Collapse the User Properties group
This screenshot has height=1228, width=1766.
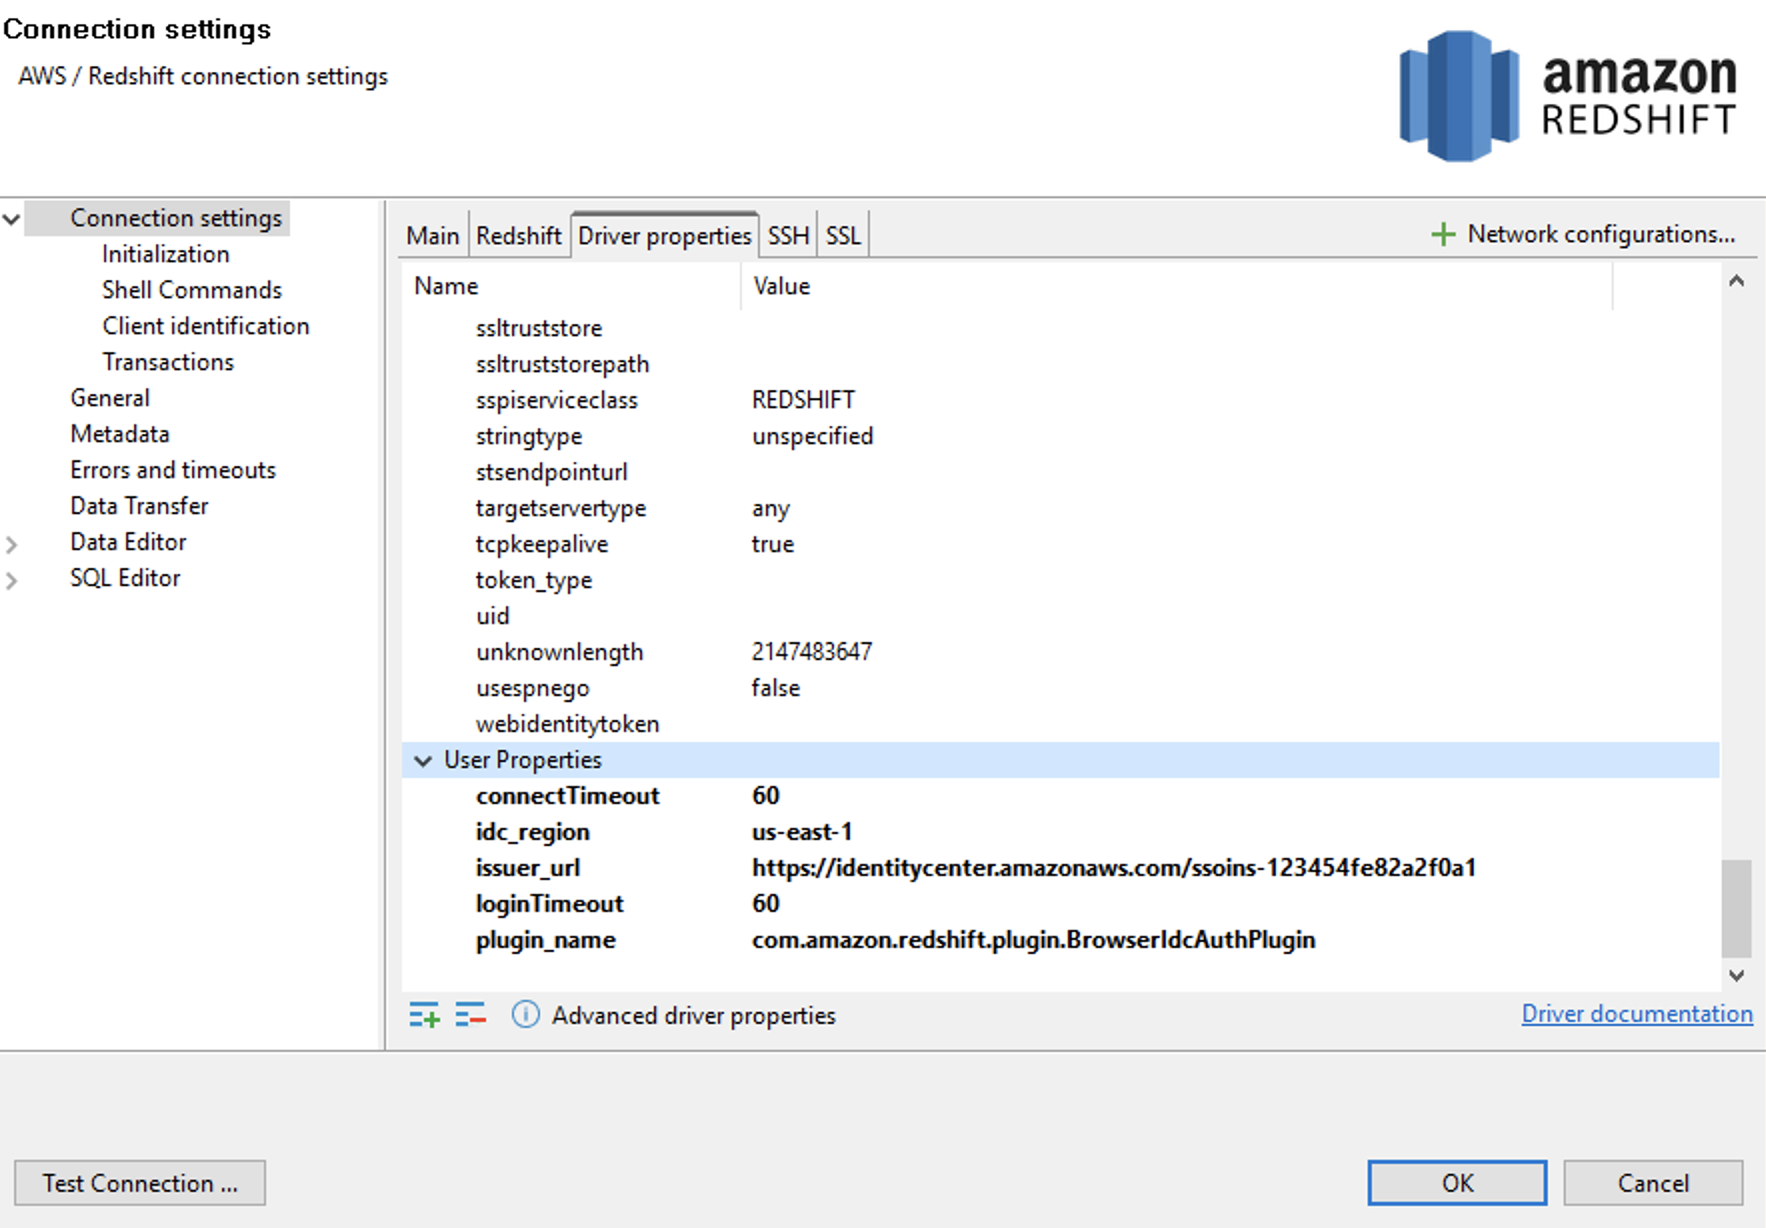click(423, 760)
